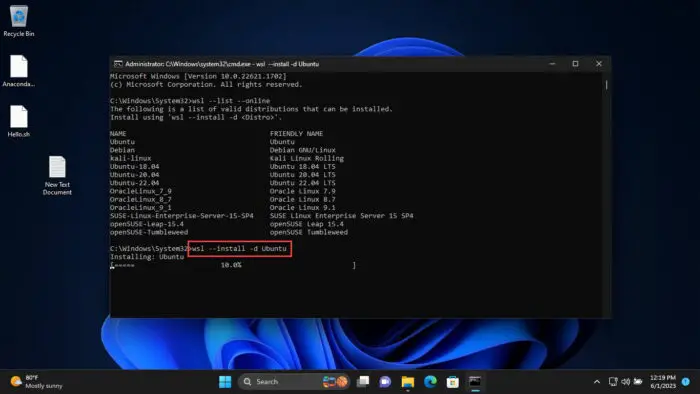Image resolution: width=700 pixels, height=394 pixels.
Task: Click the 'Ubuntu 22.04 LTS' friendly name
Action: 302,183
